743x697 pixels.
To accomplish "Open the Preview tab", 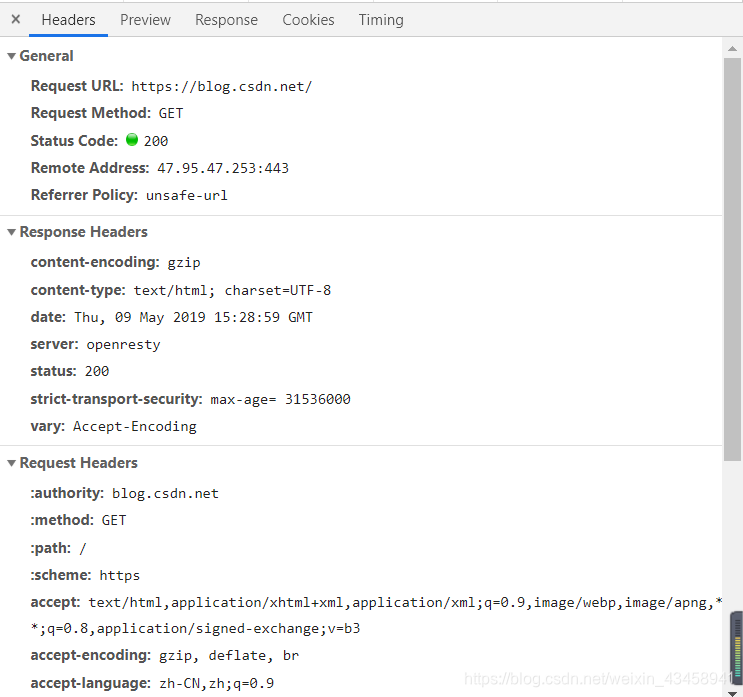I will (x=145, y=20).
